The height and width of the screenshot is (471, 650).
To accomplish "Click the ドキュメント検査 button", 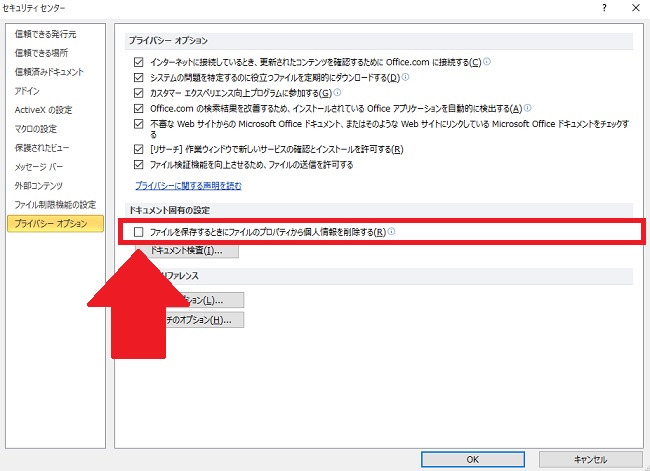I will pos(187,250).
